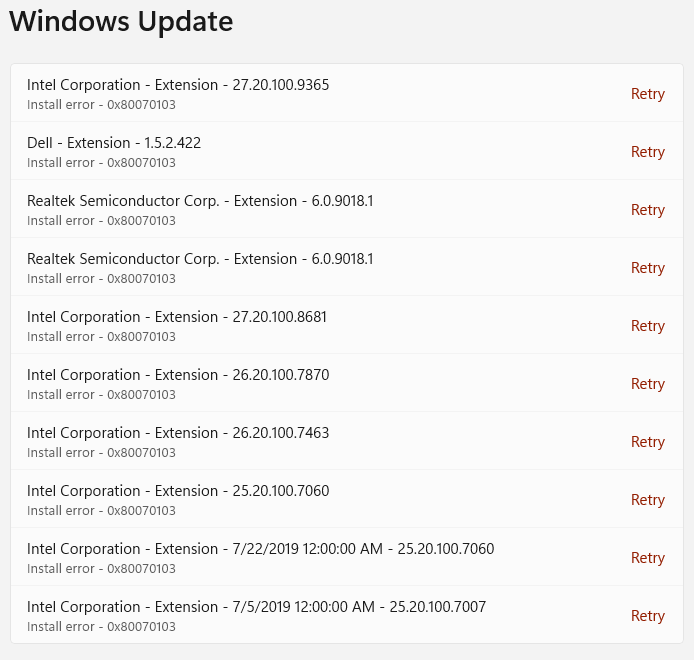694x660 pixels.
Task: Select the Intel Corporation 26.20.100.7870 entry title
Action: 178,374
